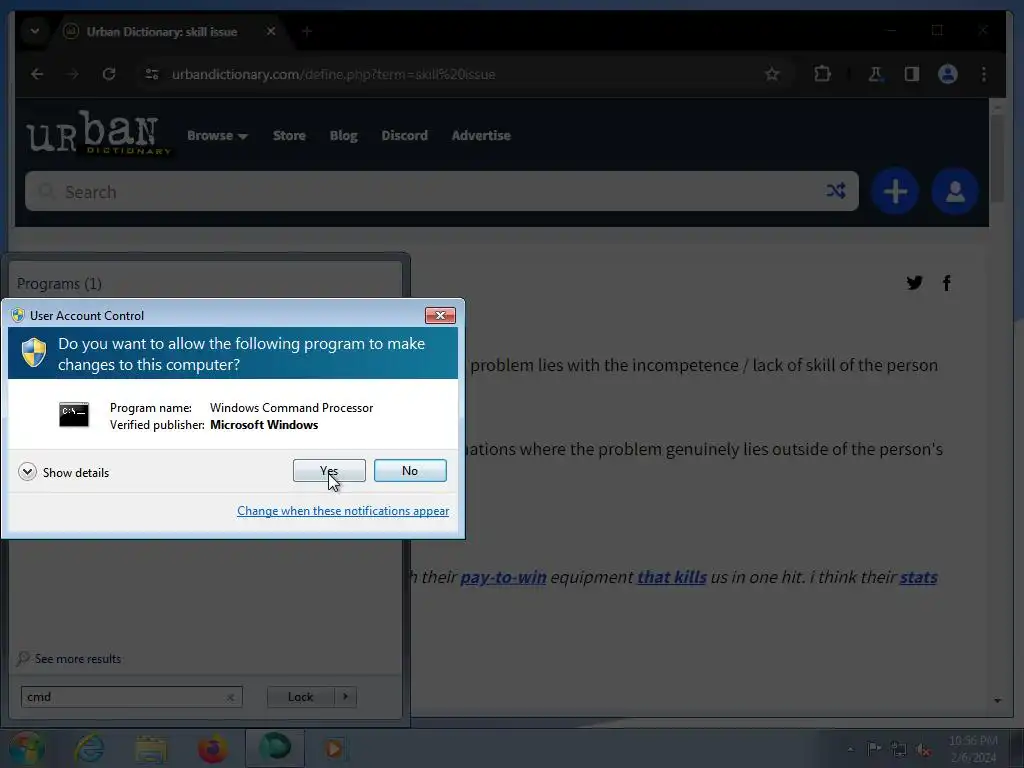This screenshot has height=768, width=1024.
Task: Click the taskbar clock and date
Action: (973, 749)
